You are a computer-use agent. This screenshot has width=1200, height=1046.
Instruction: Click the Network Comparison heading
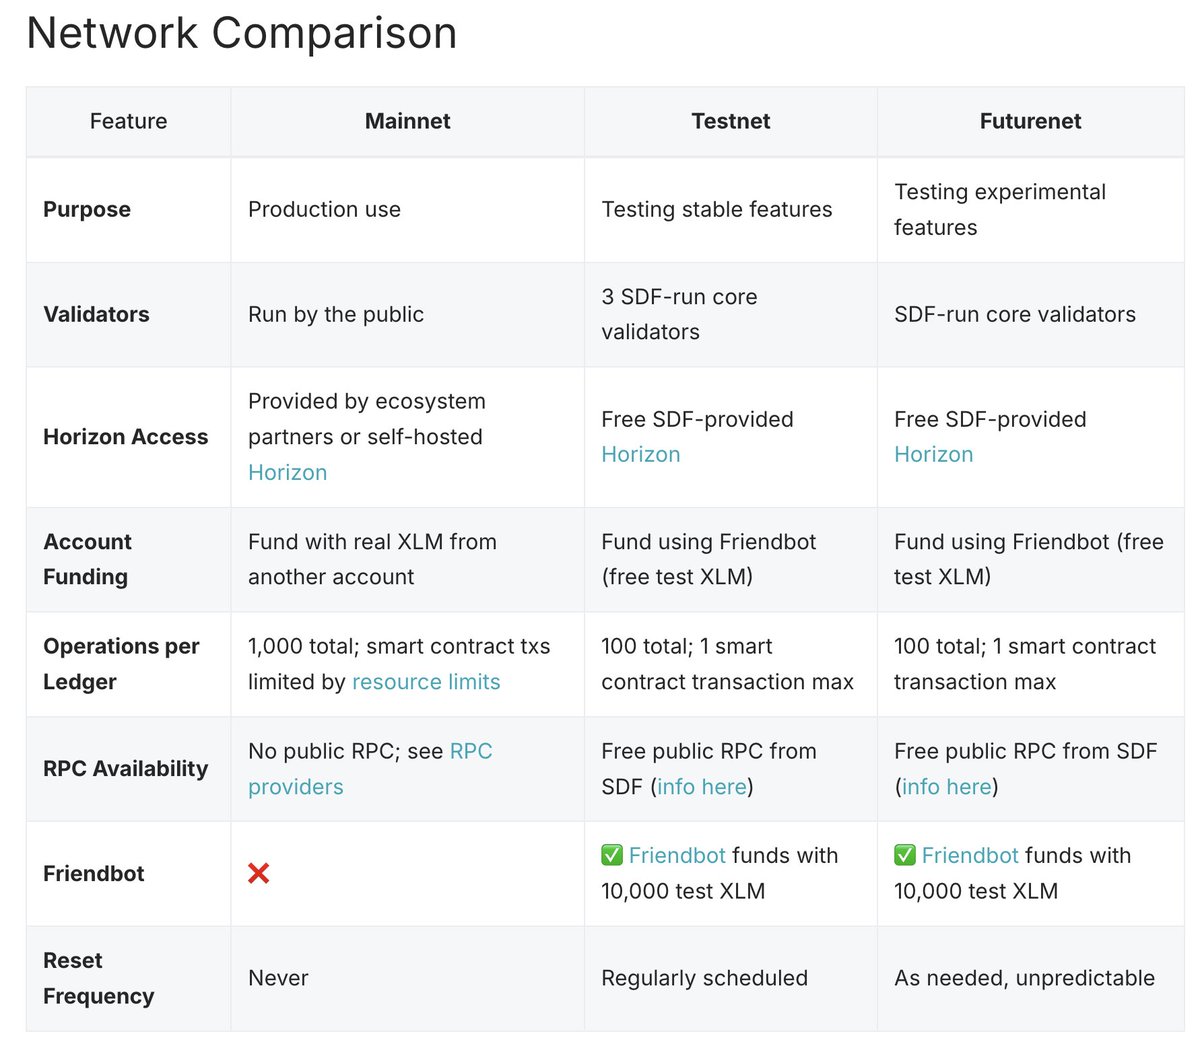(x=242, y=32)
